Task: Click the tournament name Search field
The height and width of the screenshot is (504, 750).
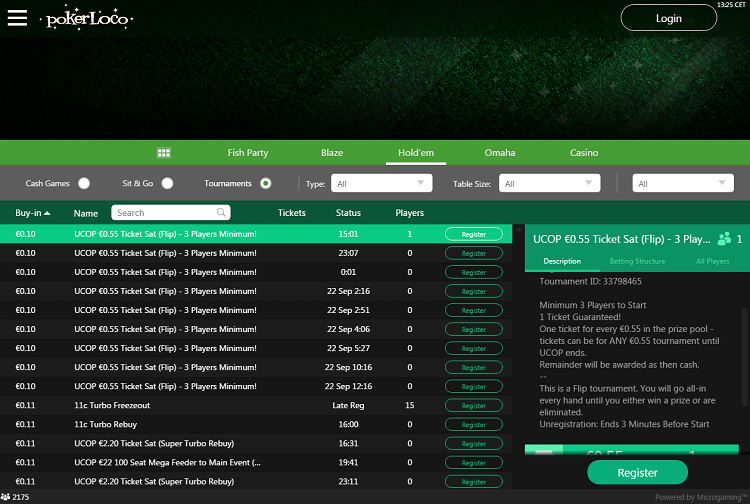Action: pos(164,213)
